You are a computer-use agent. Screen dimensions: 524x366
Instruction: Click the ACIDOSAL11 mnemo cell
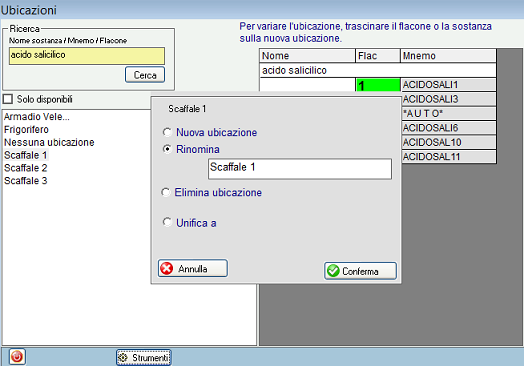tap(448, 156)
